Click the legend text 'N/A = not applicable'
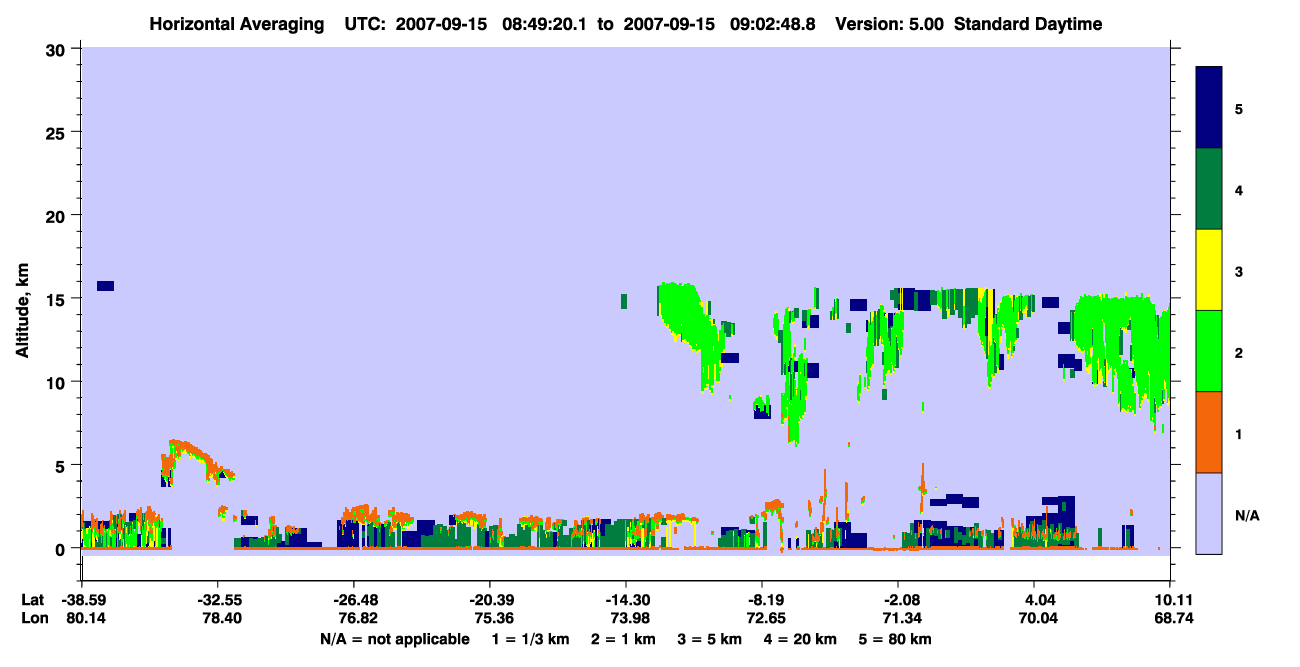1300x667 pixels. click(x=394, y=639)
